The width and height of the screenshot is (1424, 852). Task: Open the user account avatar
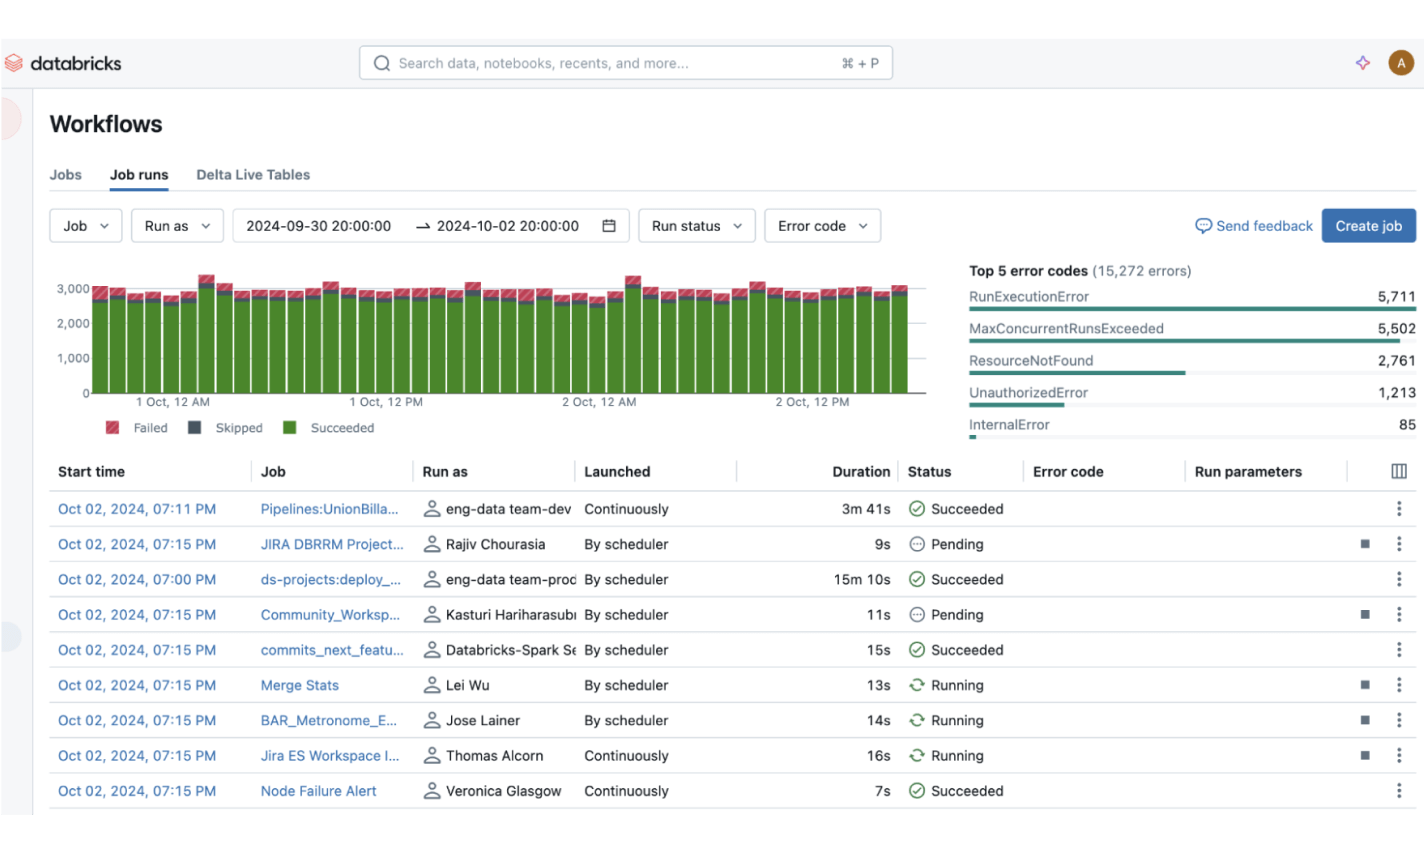pos(1400,63)
